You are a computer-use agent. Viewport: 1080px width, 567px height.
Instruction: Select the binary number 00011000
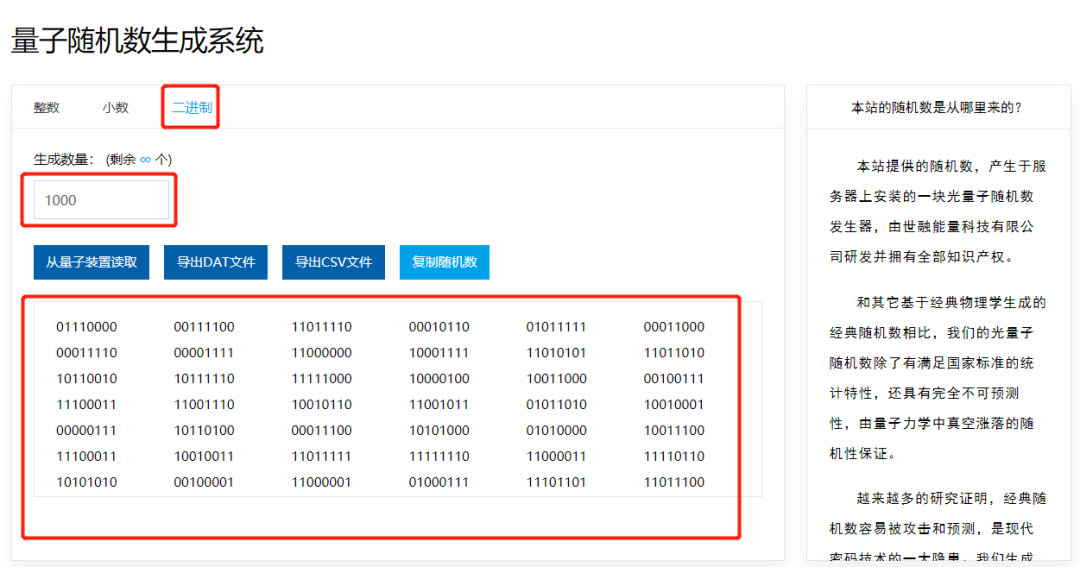(x=674, y=327)
